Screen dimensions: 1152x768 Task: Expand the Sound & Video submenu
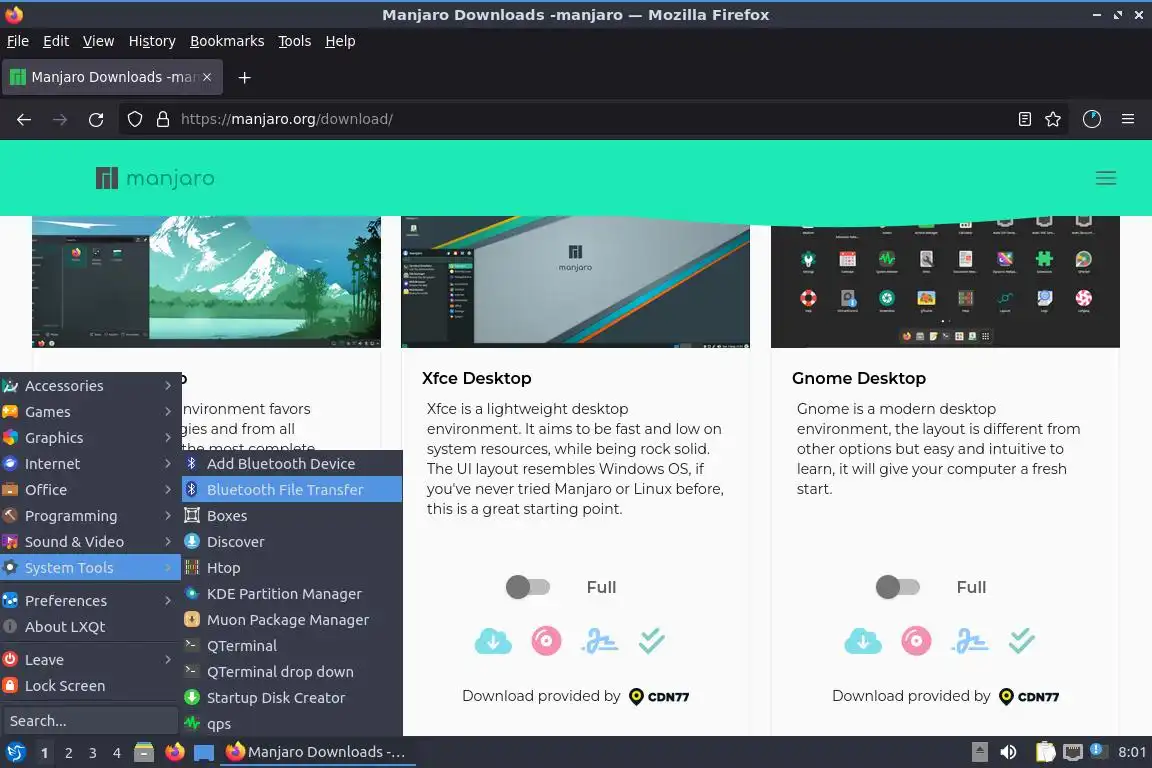(x=90, y=542)
